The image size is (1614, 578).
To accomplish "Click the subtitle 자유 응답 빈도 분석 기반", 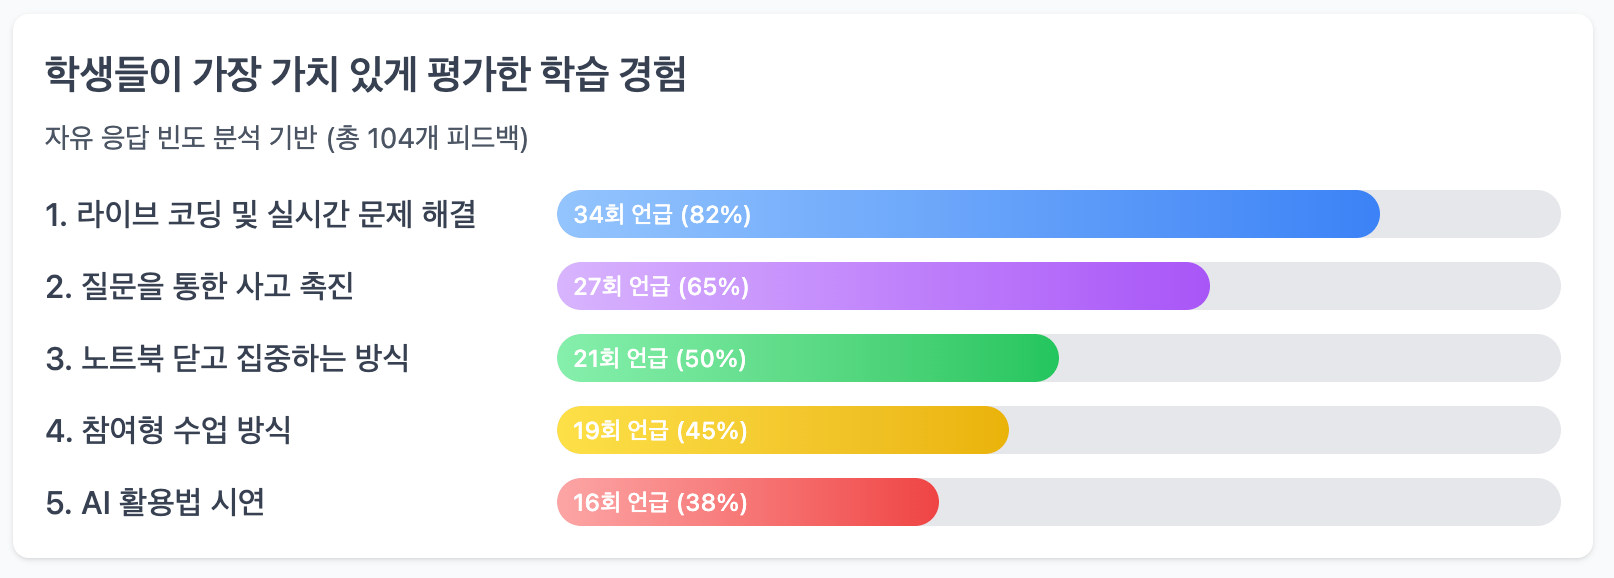I will pos(181,137).
